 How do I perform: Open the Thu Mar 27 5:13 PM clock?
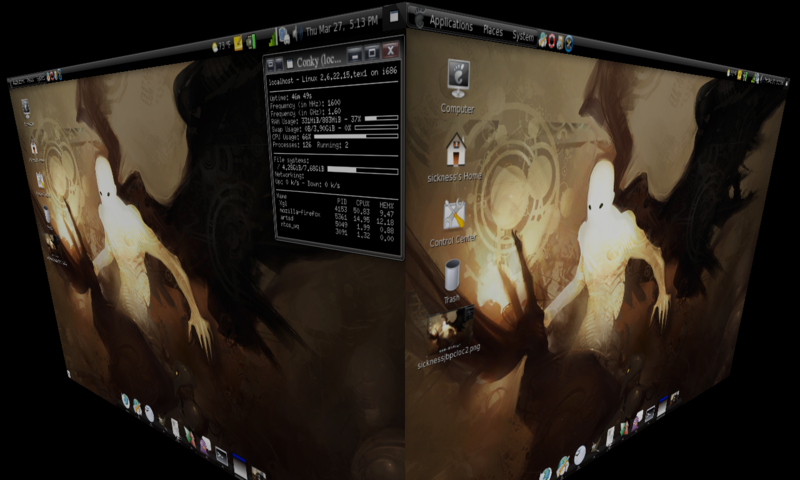tap(341, 26)
